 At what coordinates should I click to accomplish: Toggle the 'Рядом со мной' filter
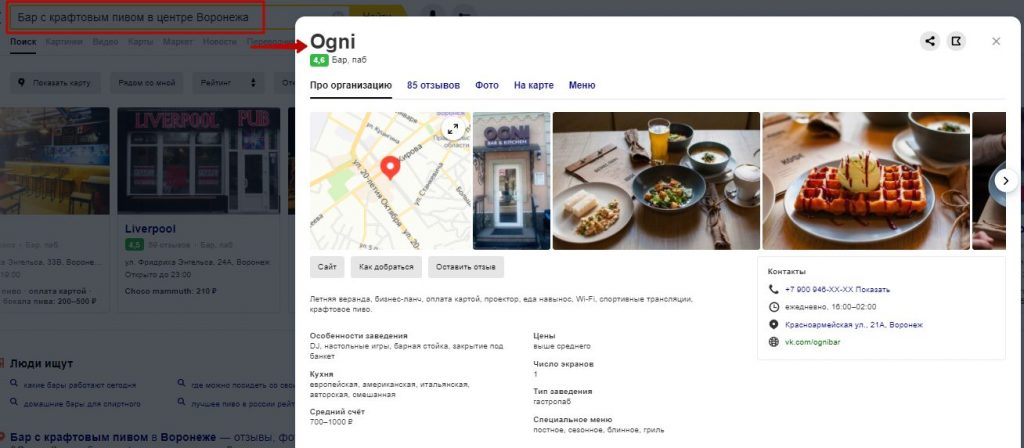(x=146, y=83)
